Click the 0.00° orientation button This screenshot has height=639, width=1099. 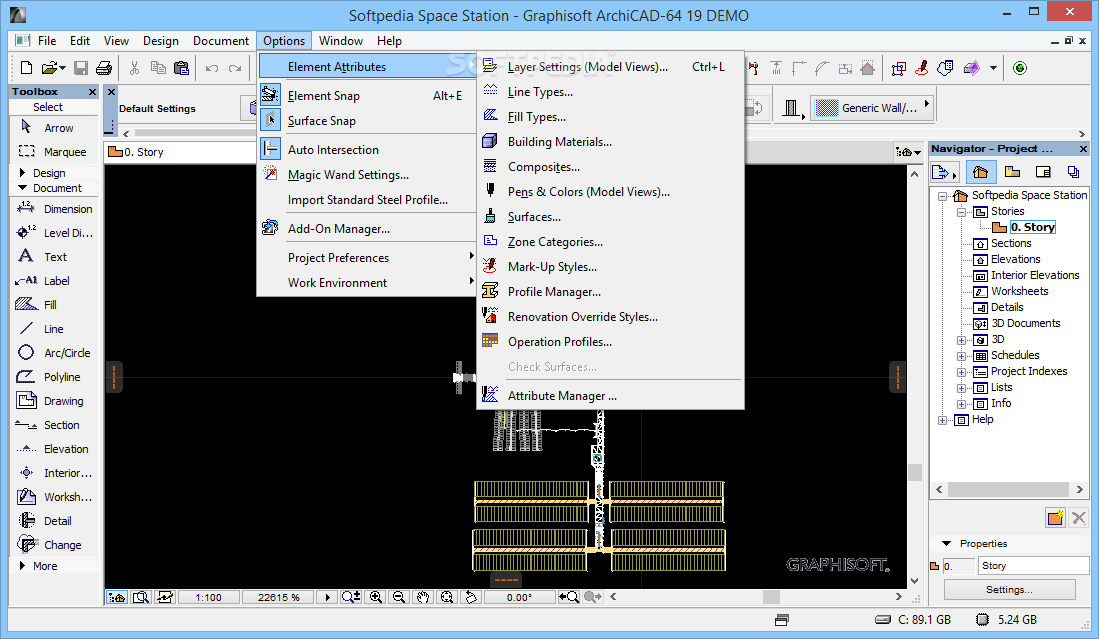pos(519,598)
